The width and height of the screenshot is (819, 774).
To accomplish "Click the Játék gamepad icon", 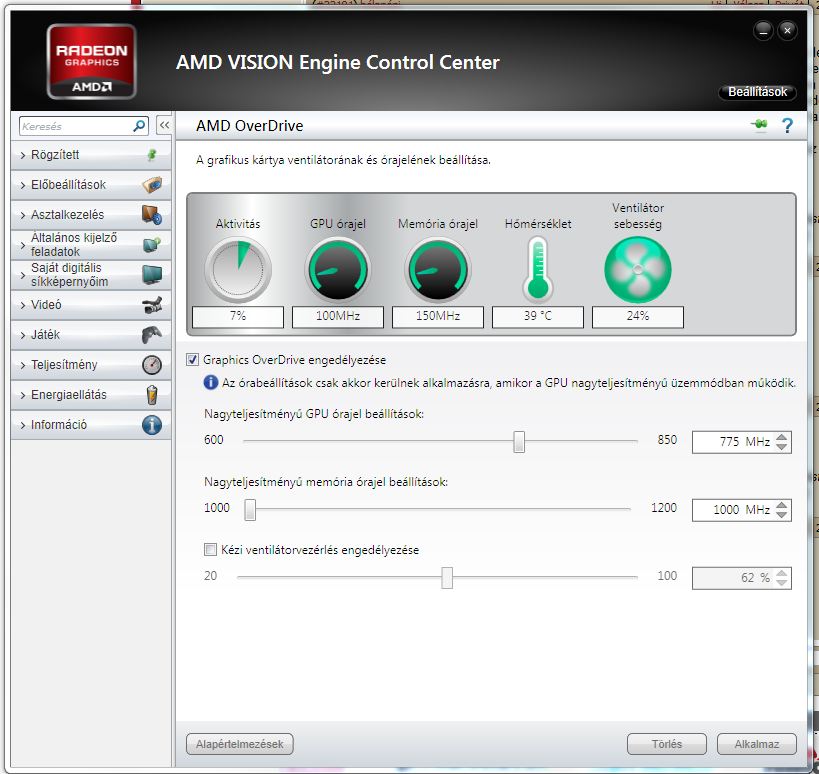I will click(x=152, y=334).
